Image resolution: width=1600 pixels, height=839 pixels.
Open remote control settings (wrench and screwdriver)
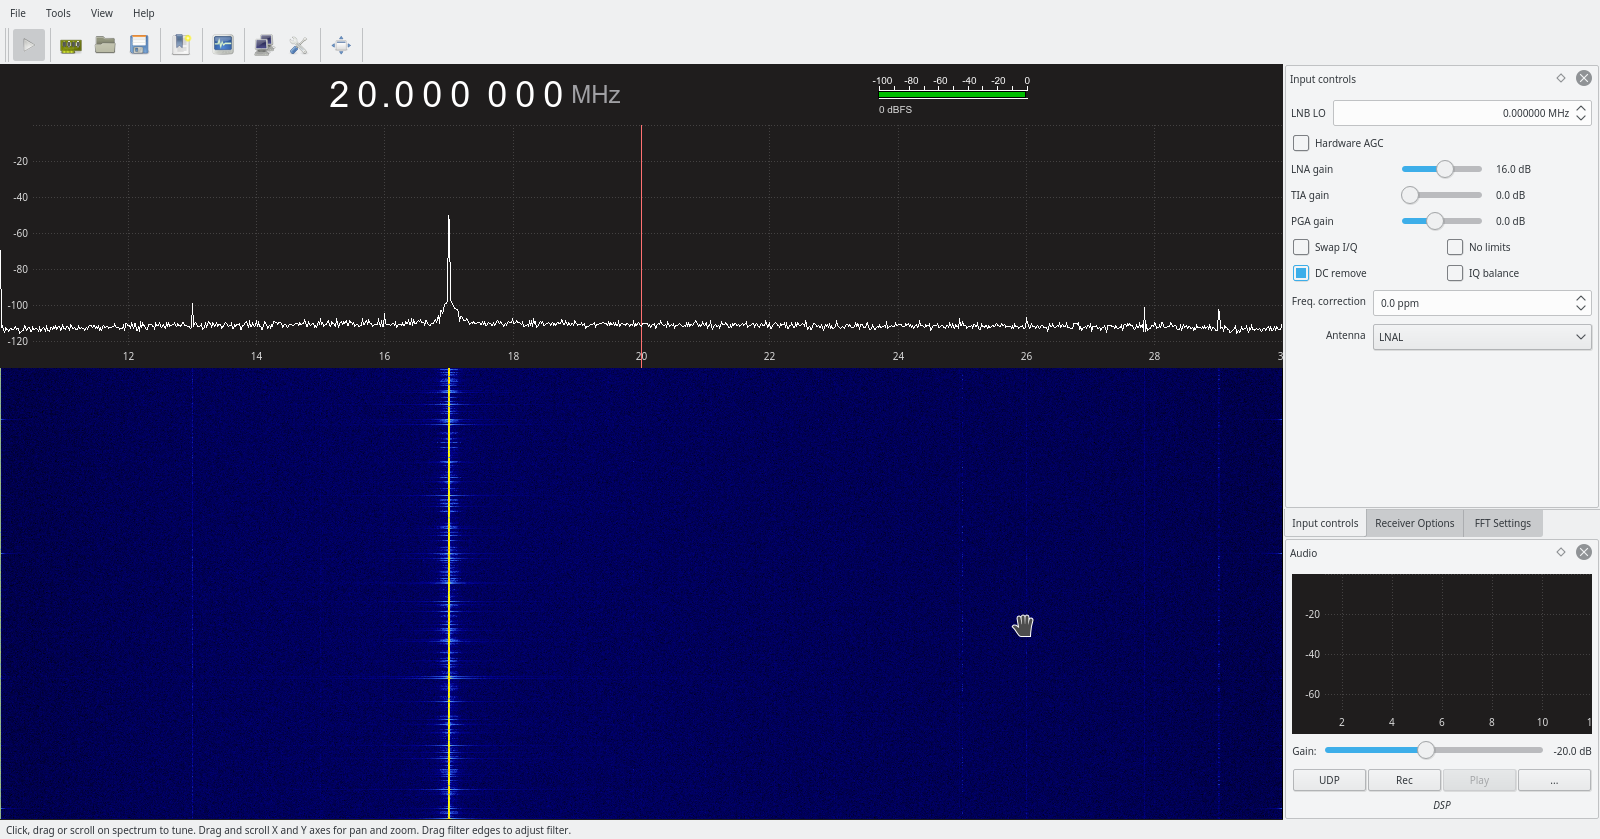click(298, 45)
